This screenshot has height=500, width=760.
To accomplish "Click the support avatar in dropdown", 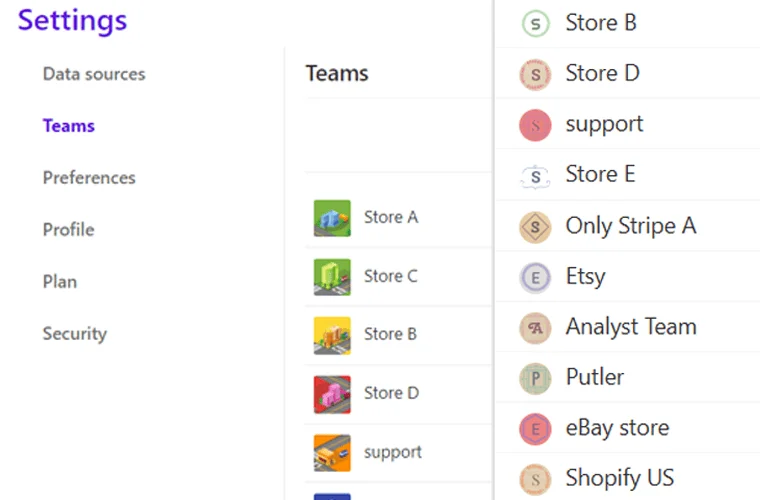I will 535,125.
